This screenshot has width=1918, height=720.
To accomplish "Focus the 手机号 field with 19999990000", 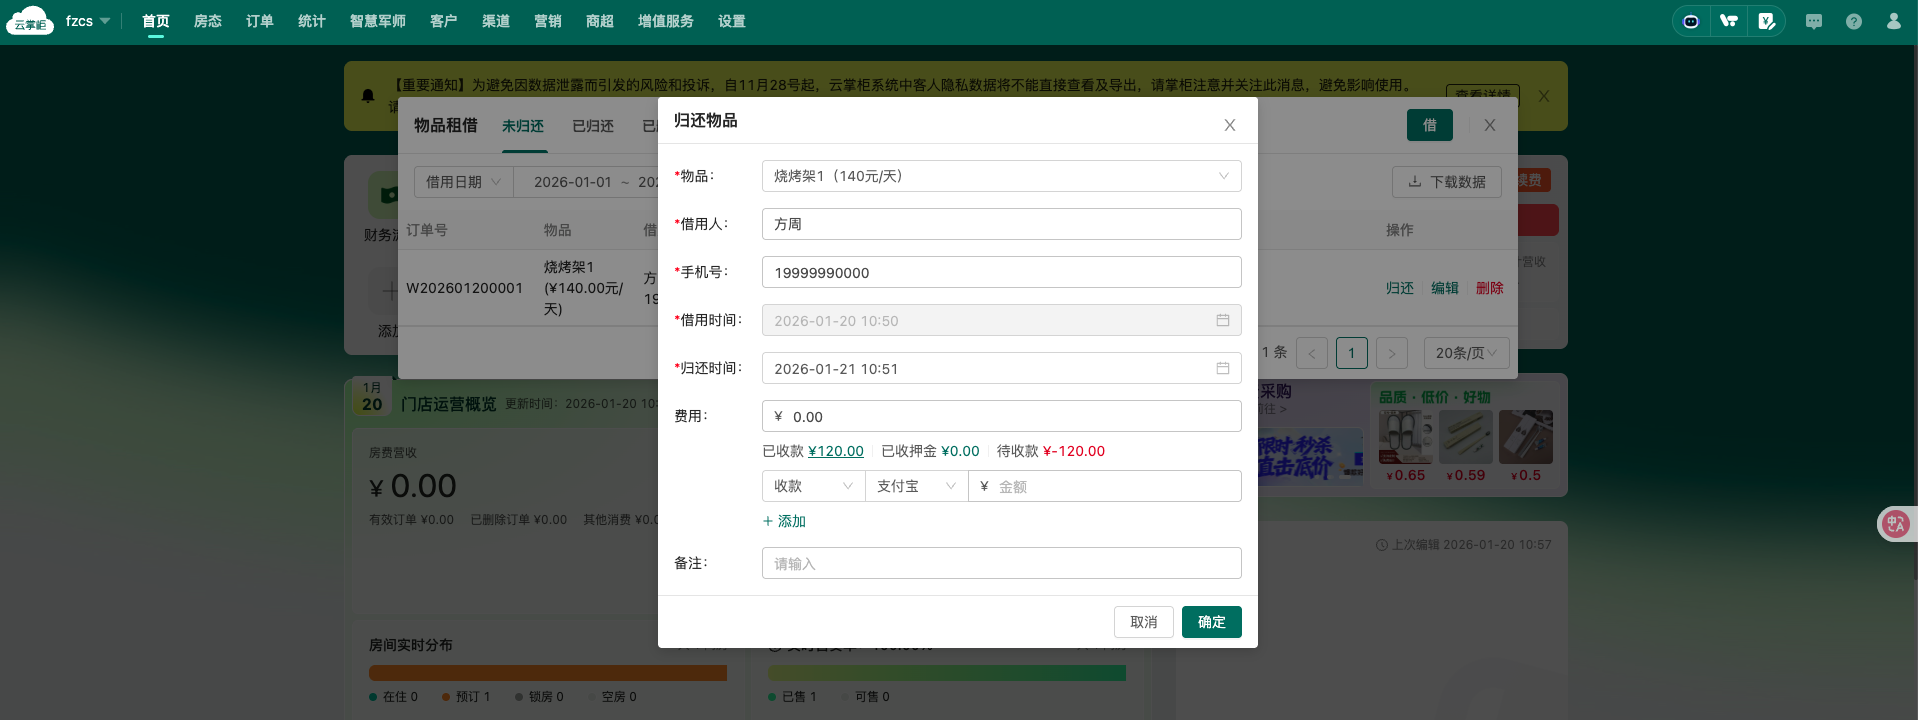I will tap(1002, 272).
